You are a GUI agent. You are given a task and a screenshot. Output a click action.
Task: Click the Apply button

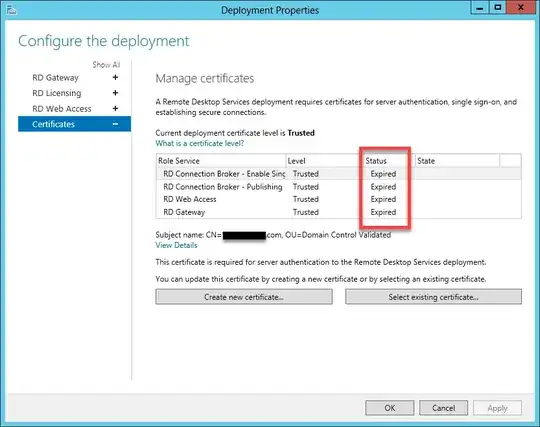pyautogui.click(x=497, y=408)
